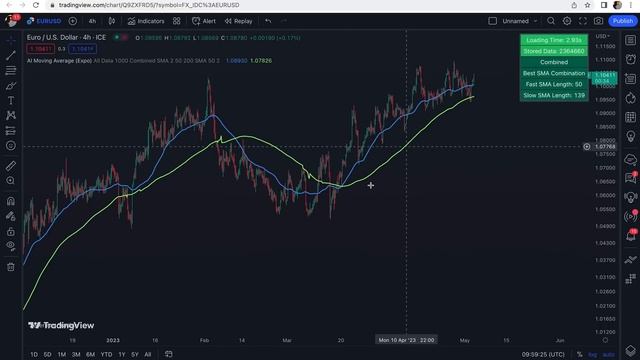Click the Best SMA Combination table cell

click(554, 73)
